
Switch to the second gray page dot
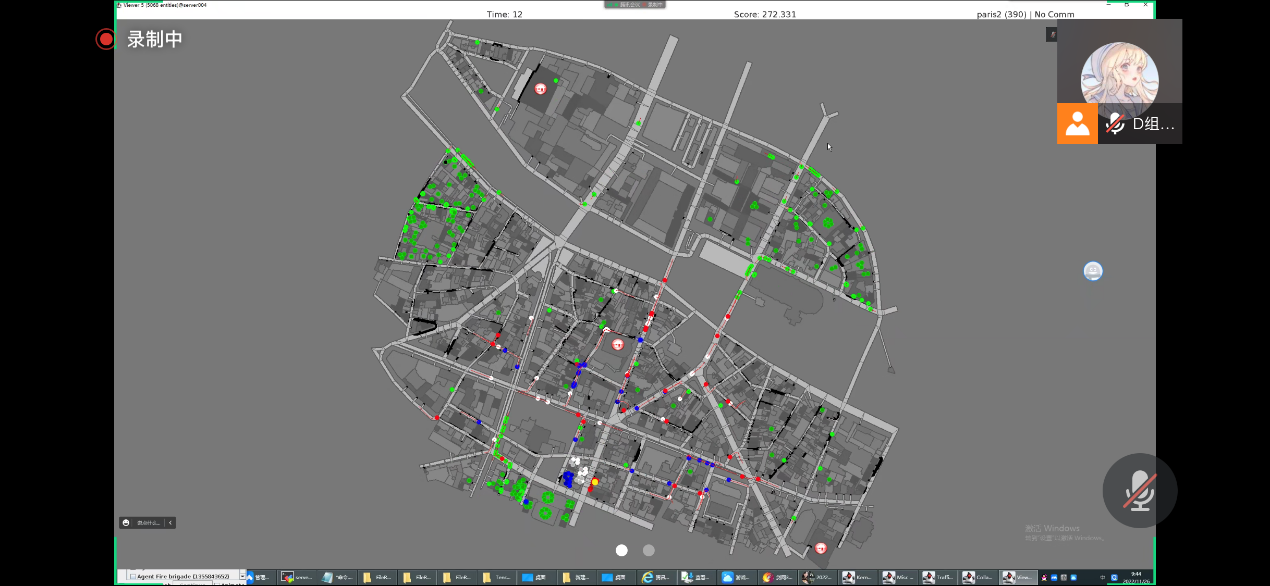649,550
